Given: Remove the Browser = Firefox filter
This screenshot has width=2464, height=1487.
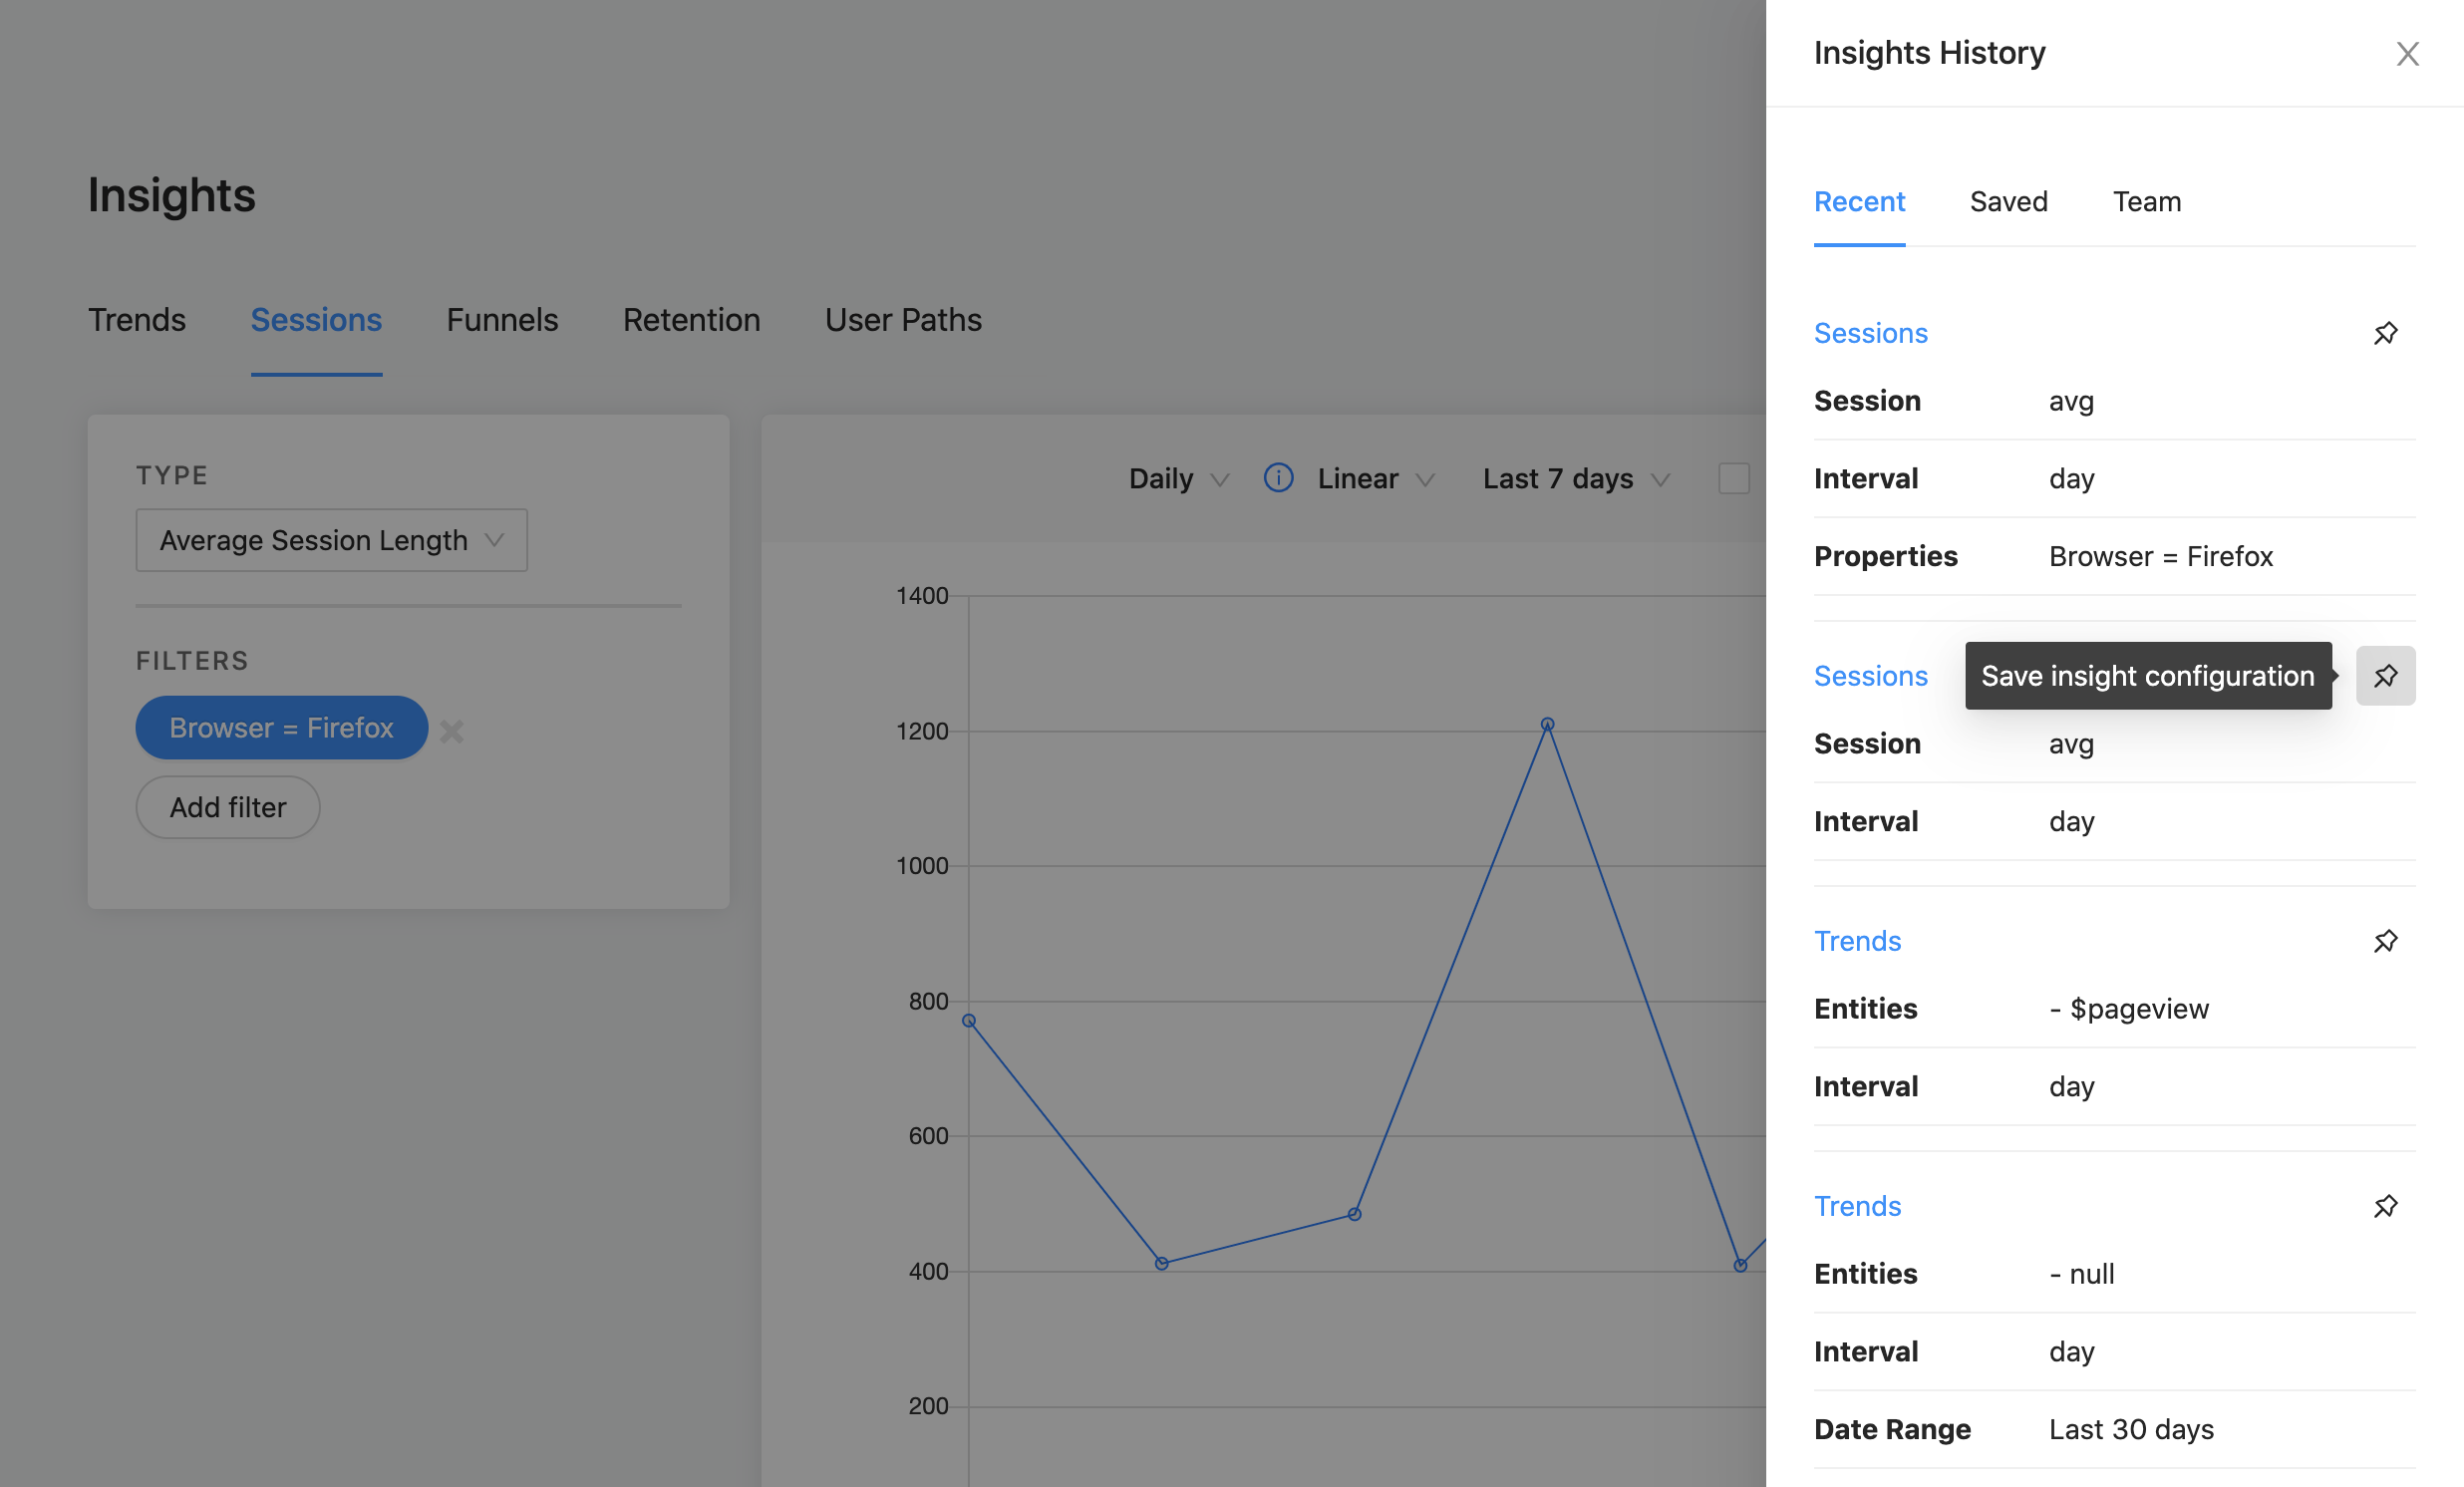Looking at the screenshot, I should pyautogui.click(x=451, y=730).
